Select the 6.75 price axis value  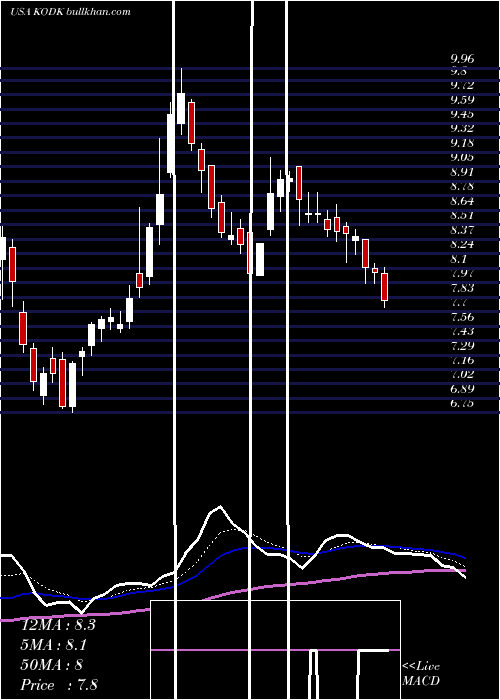click(462, 404)
